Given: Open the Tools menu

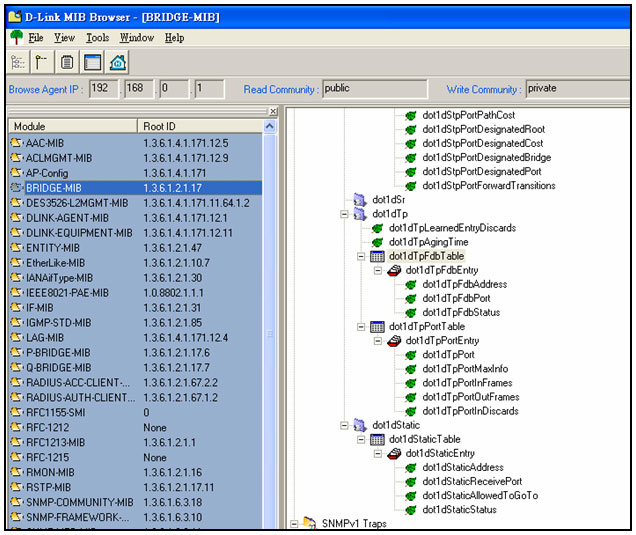Looking at the screenshot, I should 97,38.
